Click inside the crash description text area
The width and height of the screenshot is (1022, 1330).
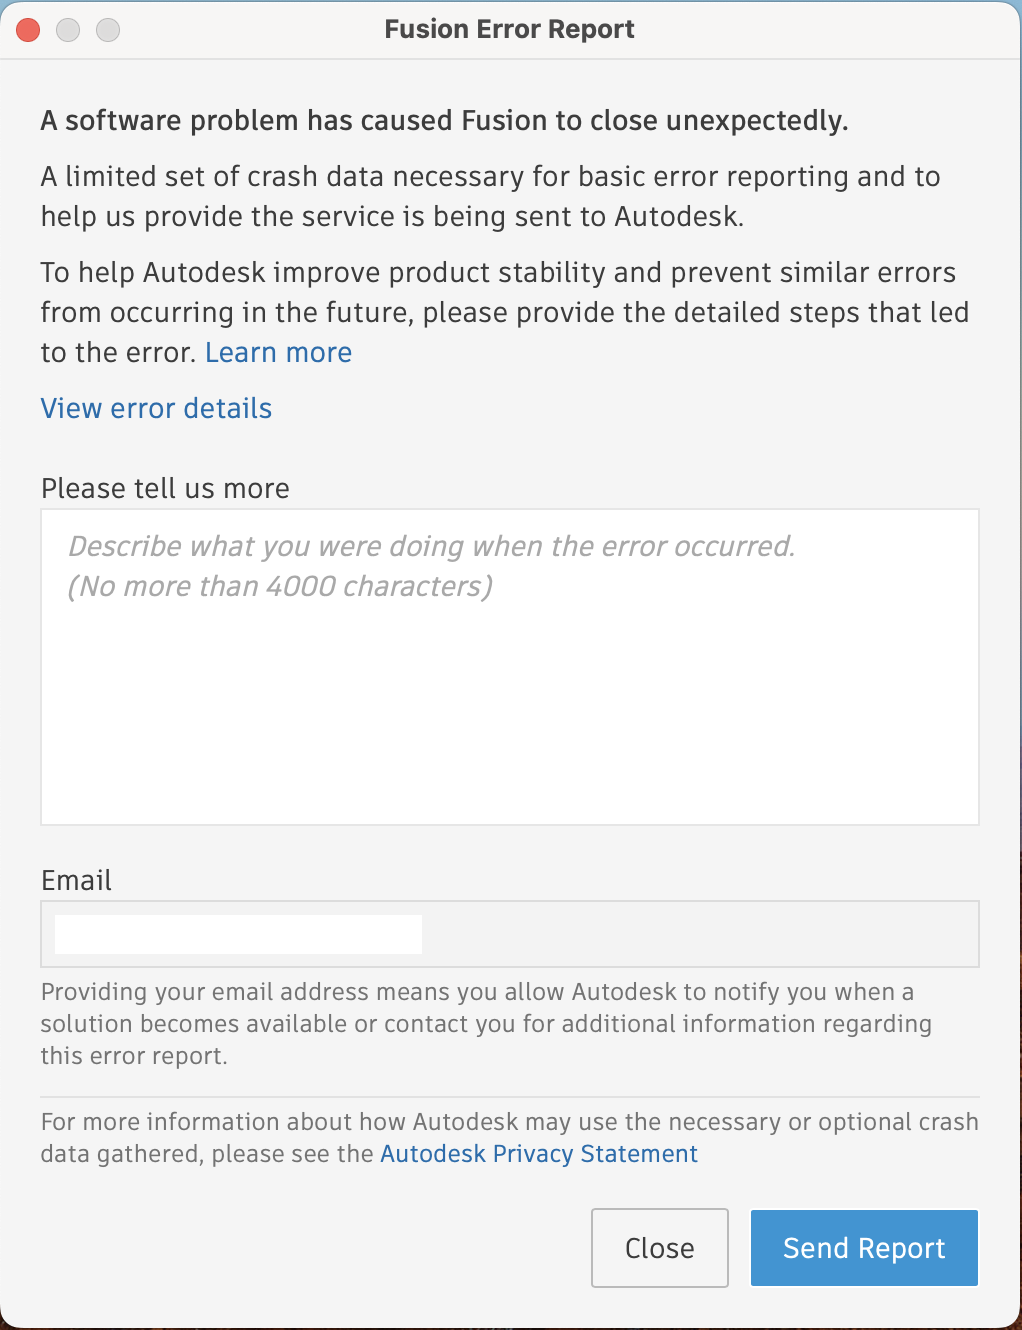tap(509, 665)
